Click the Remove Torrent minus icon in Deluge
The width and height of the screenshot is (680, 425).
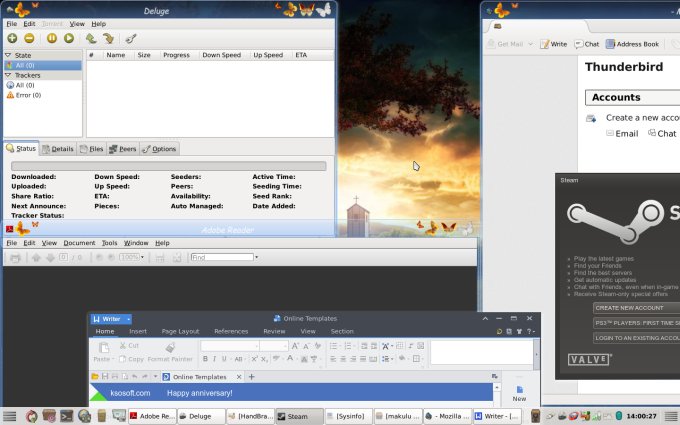pyautogui.click(x=29, y=38)
